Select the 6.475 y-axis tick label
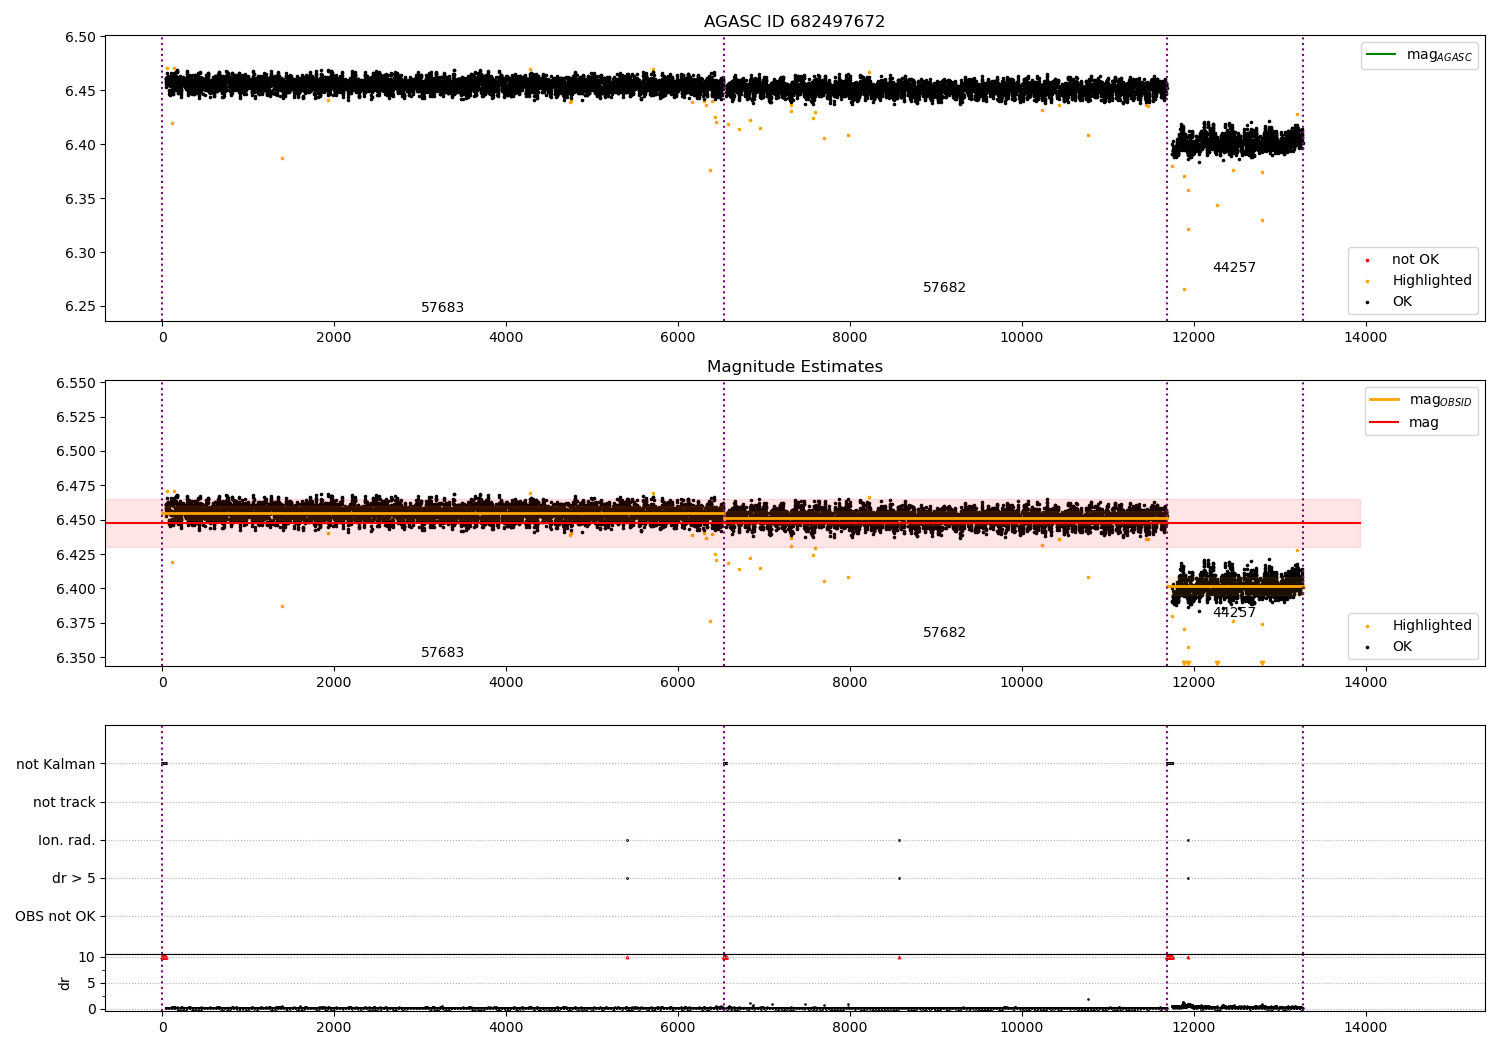The width and height of the screenshot is (1500, 1050). pos(76,487)
